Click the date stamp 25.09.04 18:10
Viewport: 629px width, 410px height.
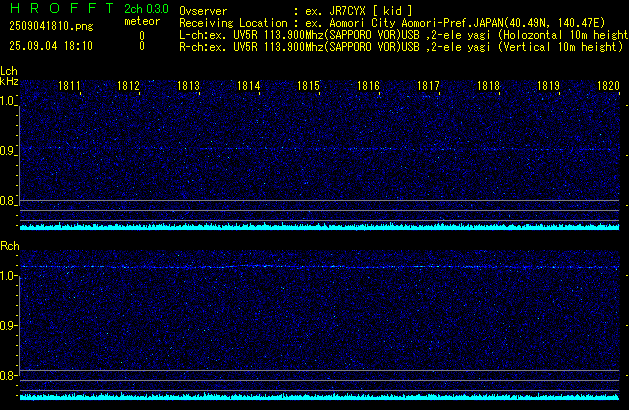[51, 46]
